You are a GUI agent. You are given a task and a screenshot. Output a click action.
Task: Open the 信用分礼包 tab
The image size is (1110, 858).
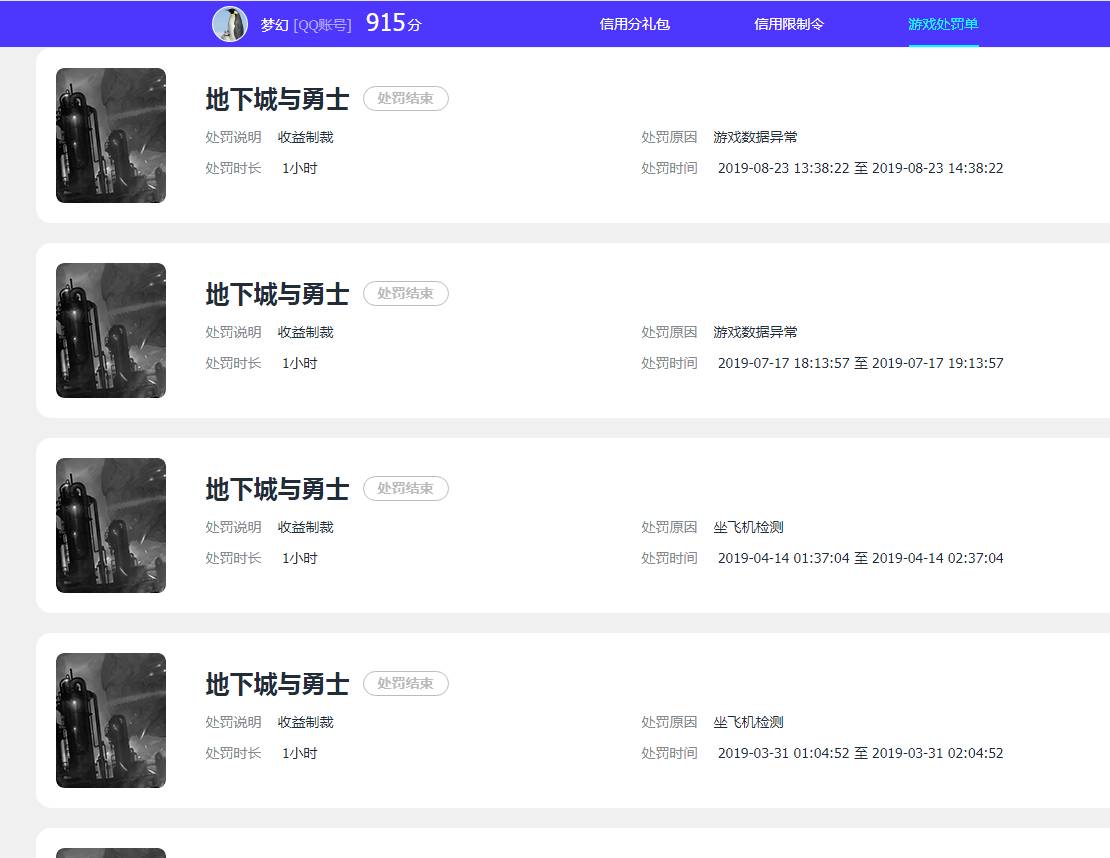pyautogui.click(x=634, y=24)
